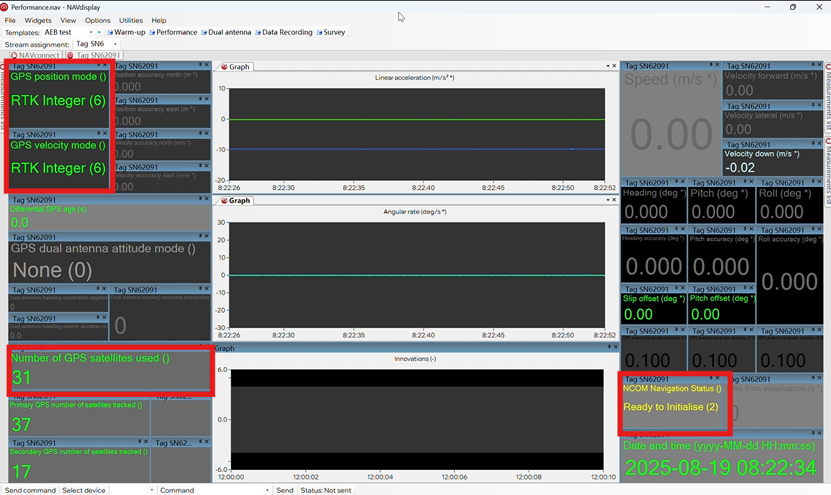Screen dimensions: 831x495
Task: Close the Angular rate graph panel
Action: tap(614, 200)
